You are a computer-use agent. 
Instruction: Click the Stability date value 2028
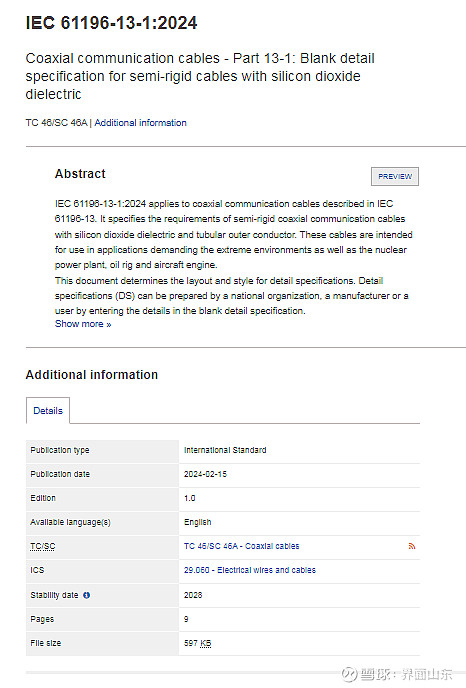193,595
